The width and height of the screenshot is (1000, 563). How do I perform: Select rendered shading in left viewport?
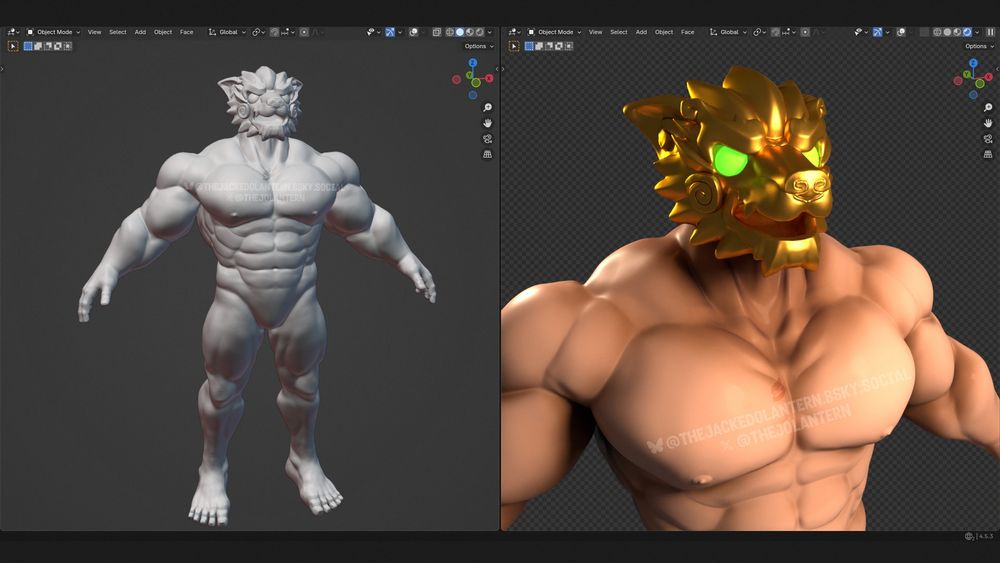480,32
